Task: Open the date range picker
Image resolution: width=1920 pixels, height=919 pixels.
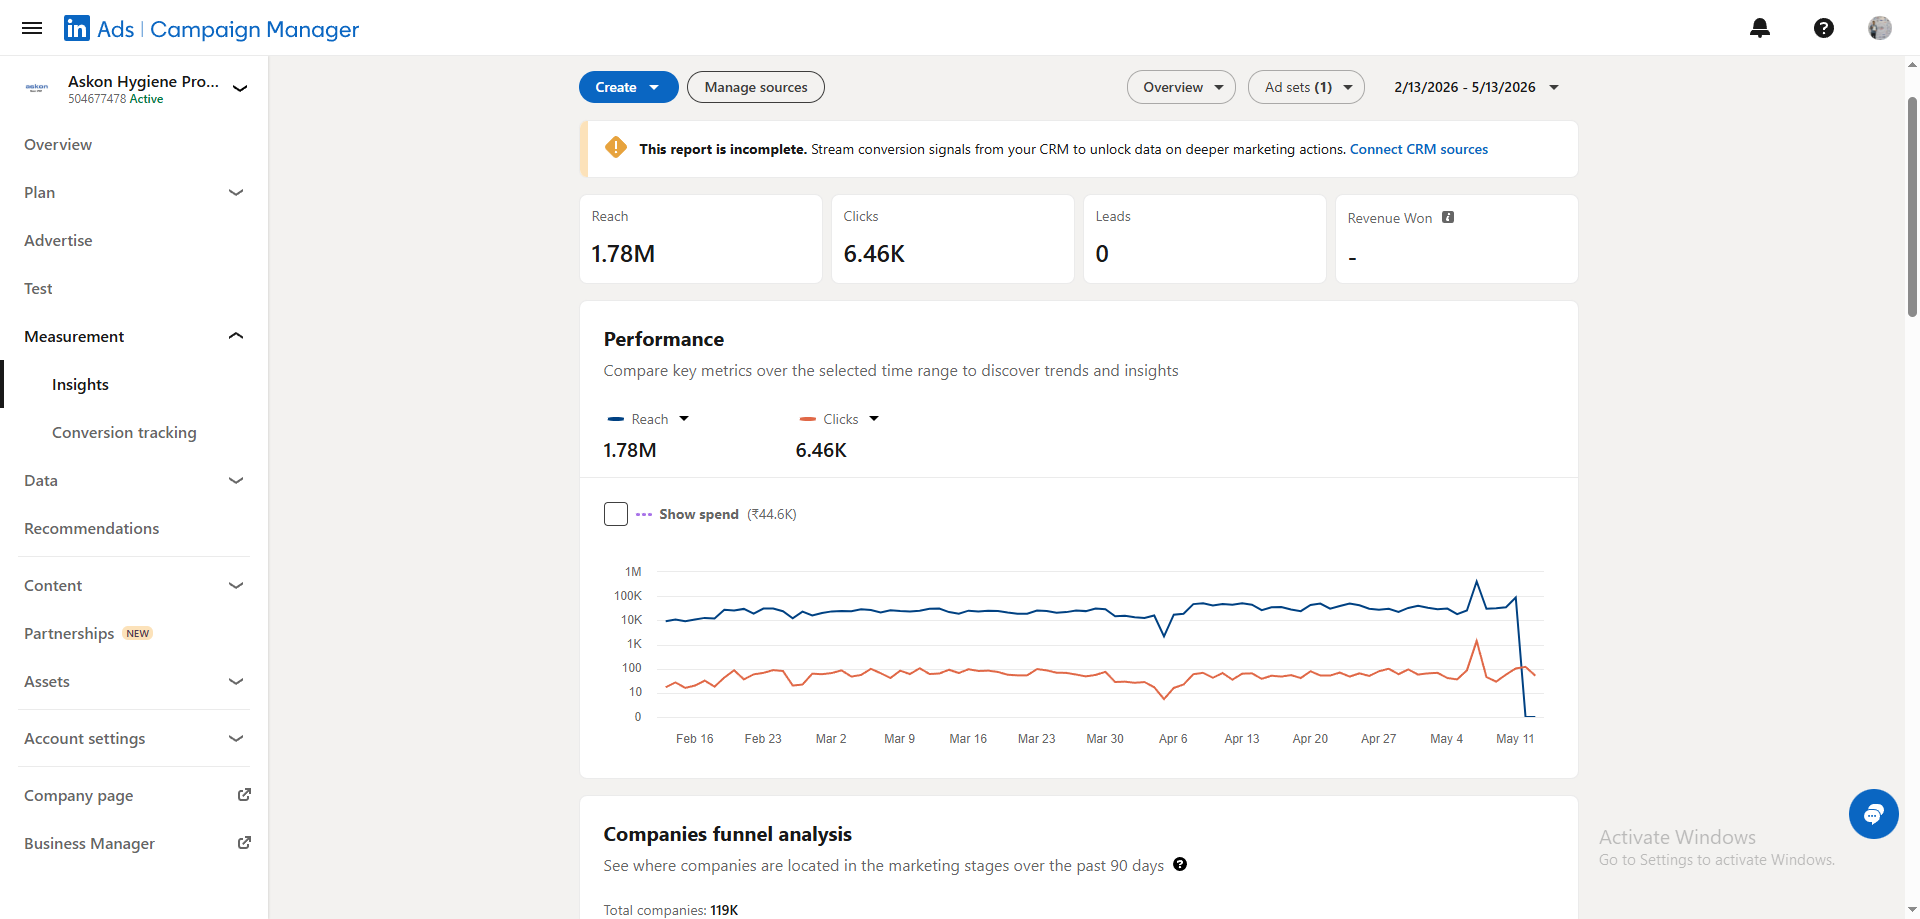Action: tap(1476, 87)
